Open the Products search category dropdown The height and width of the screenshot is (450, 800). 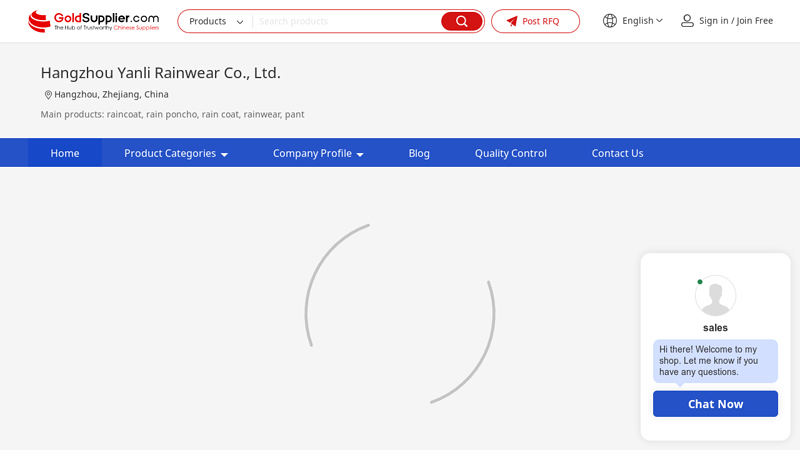coord(216,21)
